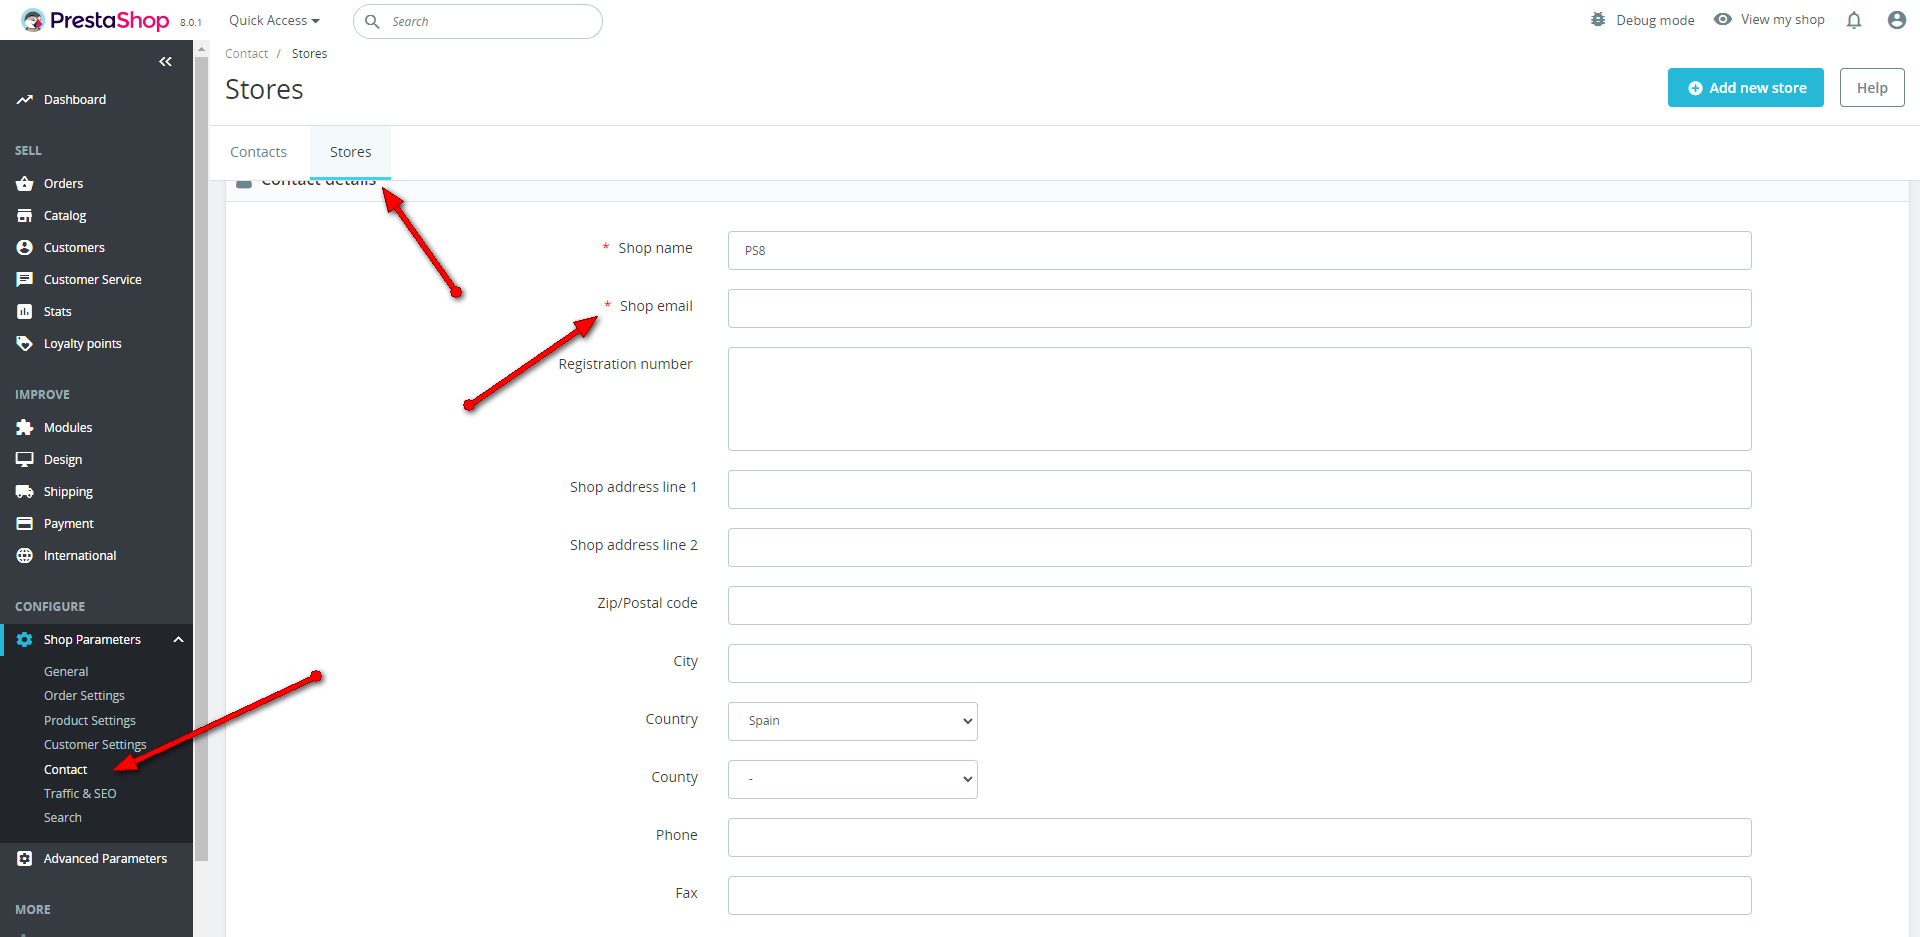Collapse the sidebar with double-chevron icon
Image resolution: width=1920 pixels, height=937 pixels.
pyautogui.click(x=165, y=62)
